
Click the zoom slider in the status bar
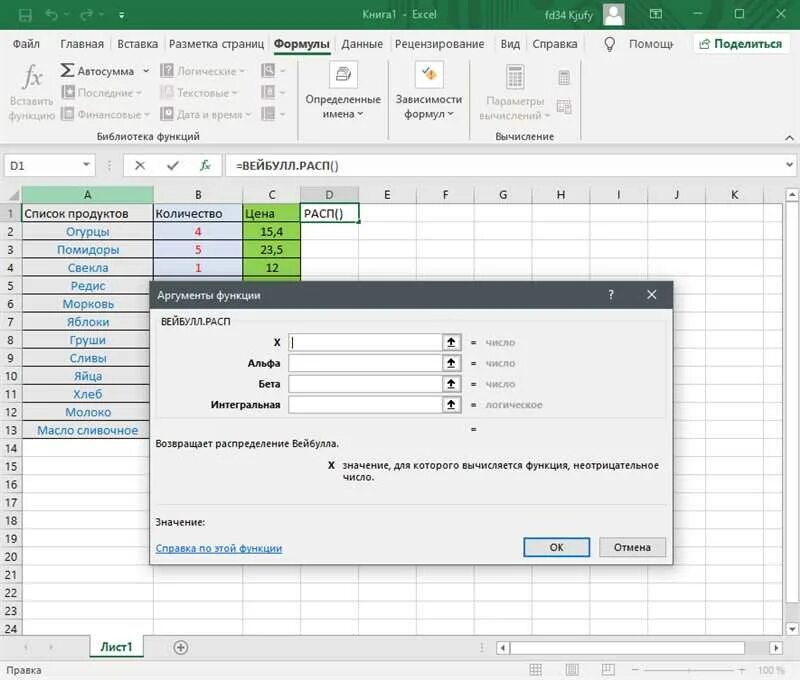(689, 670)
